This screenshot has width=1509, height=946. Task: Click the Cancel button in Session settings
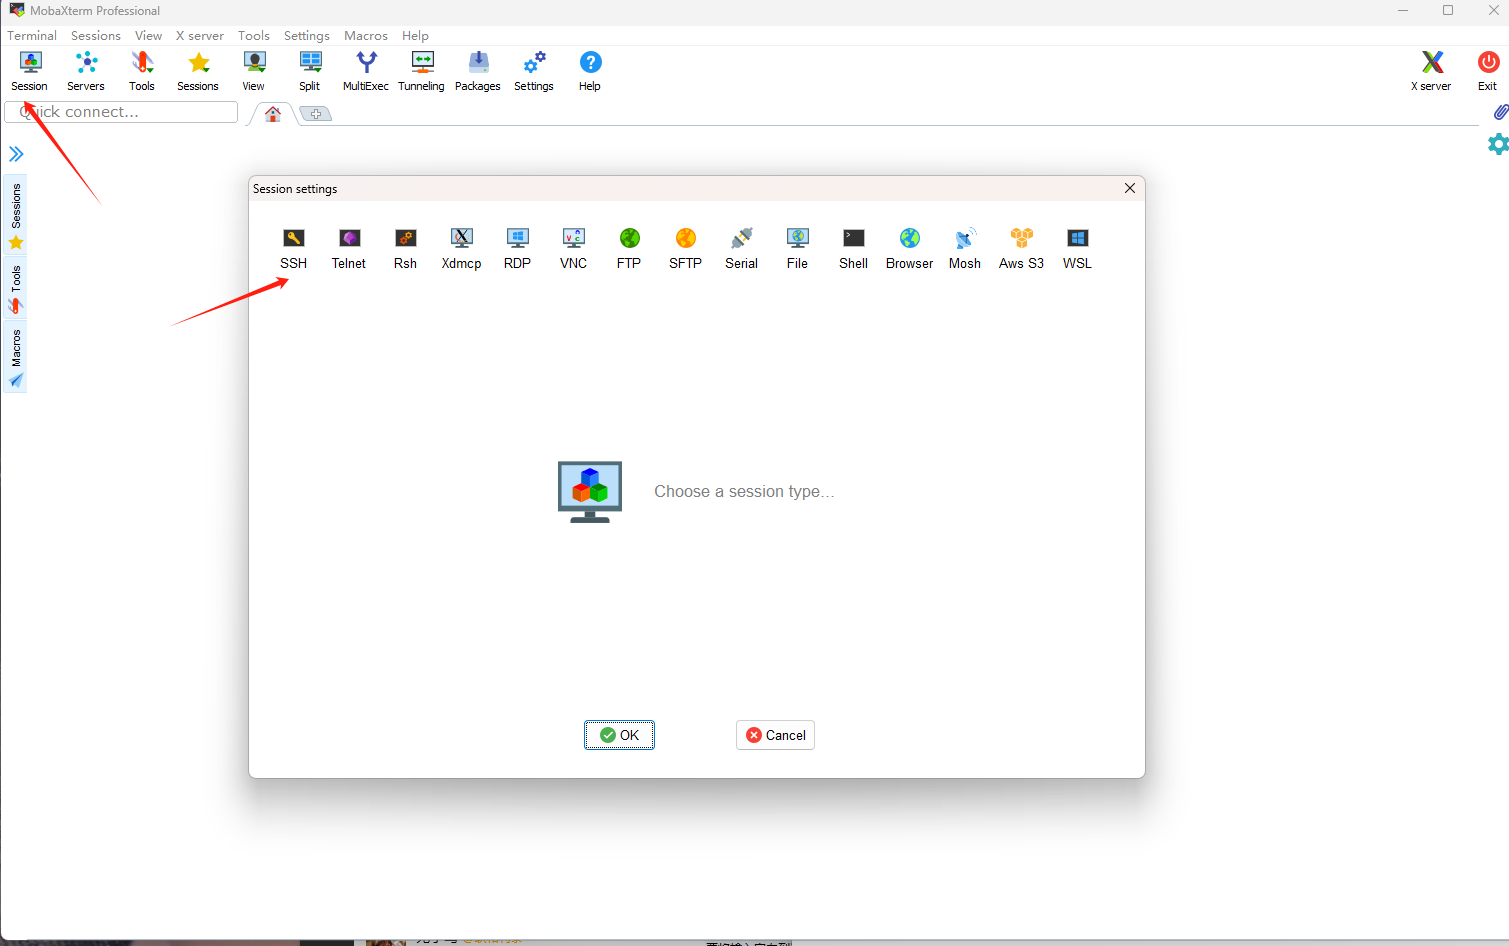click(775, 735)
